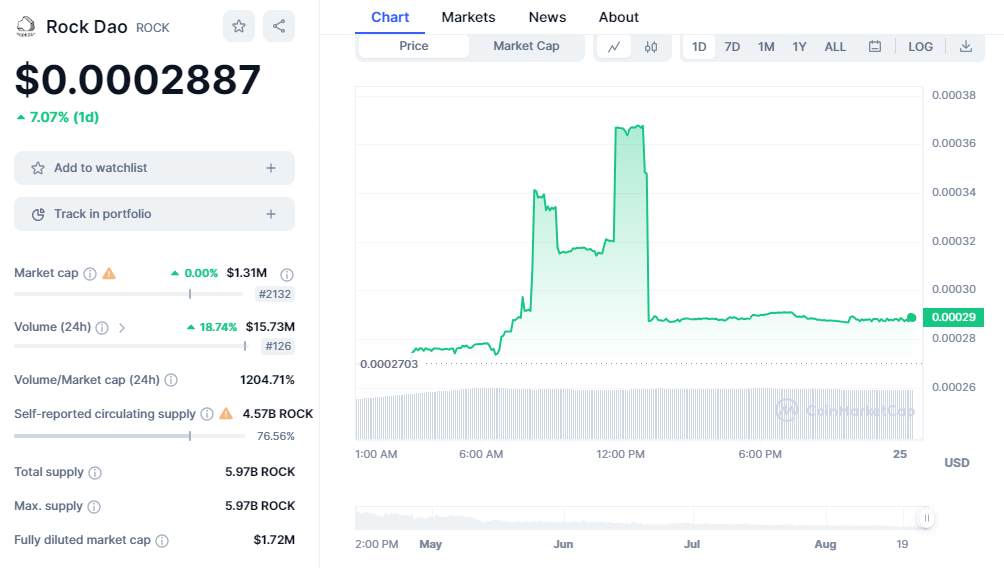
Task: Click the #126 volume rank badge
Action: click(x=279, y=346)
